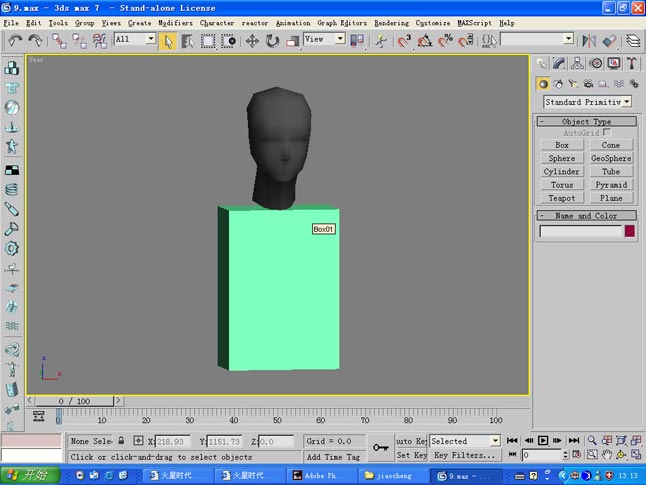Pick the Rectangular Selection Region tool
646x485 pixels.
[x=208, y=41]
